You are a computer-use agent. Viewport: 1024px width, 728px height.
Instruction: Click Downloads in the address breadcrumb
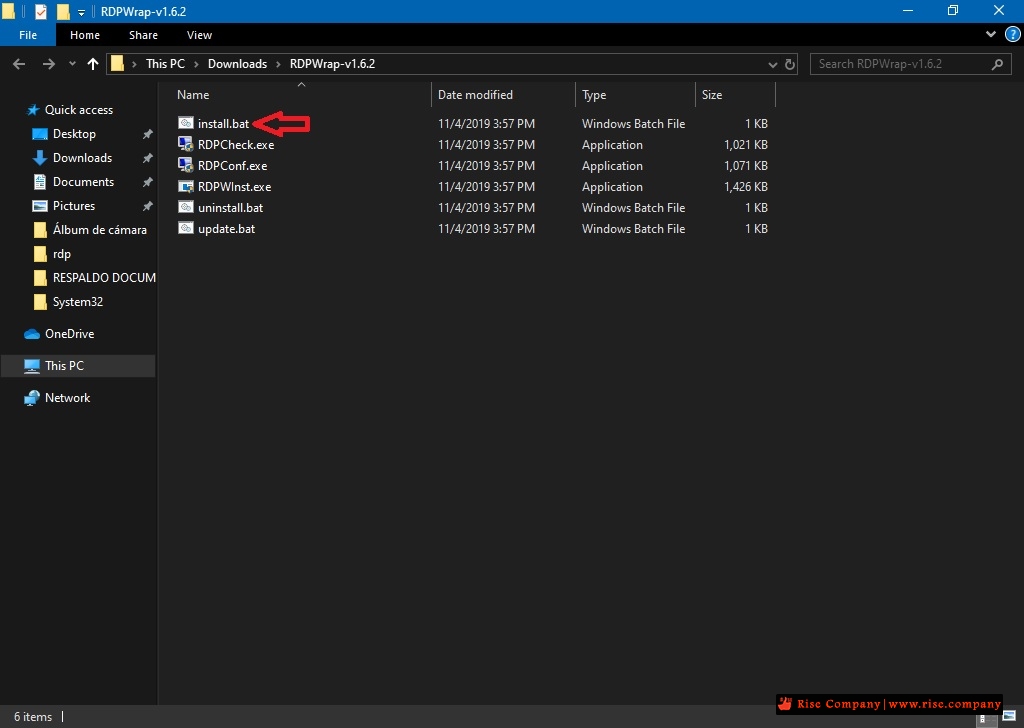click(x=238, y=64)
